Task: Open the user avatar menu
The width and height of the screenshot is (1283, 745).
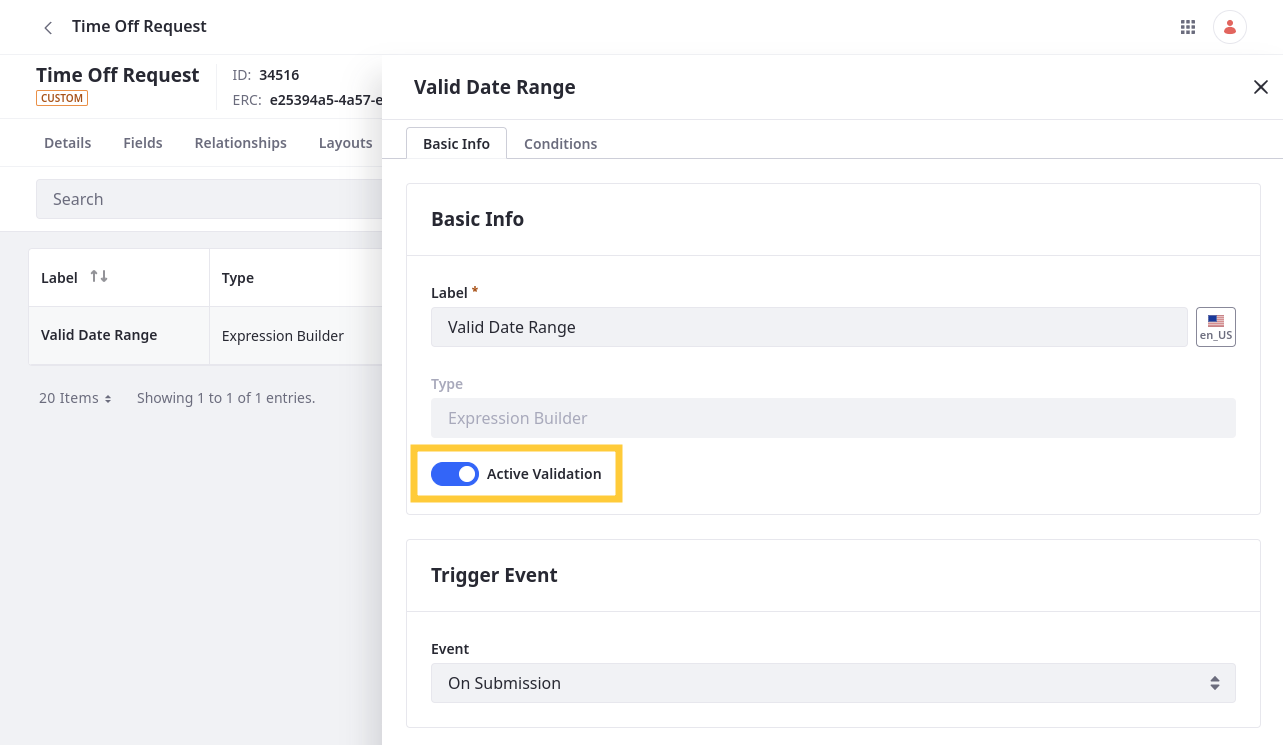Action: (x=1230, y=27)
